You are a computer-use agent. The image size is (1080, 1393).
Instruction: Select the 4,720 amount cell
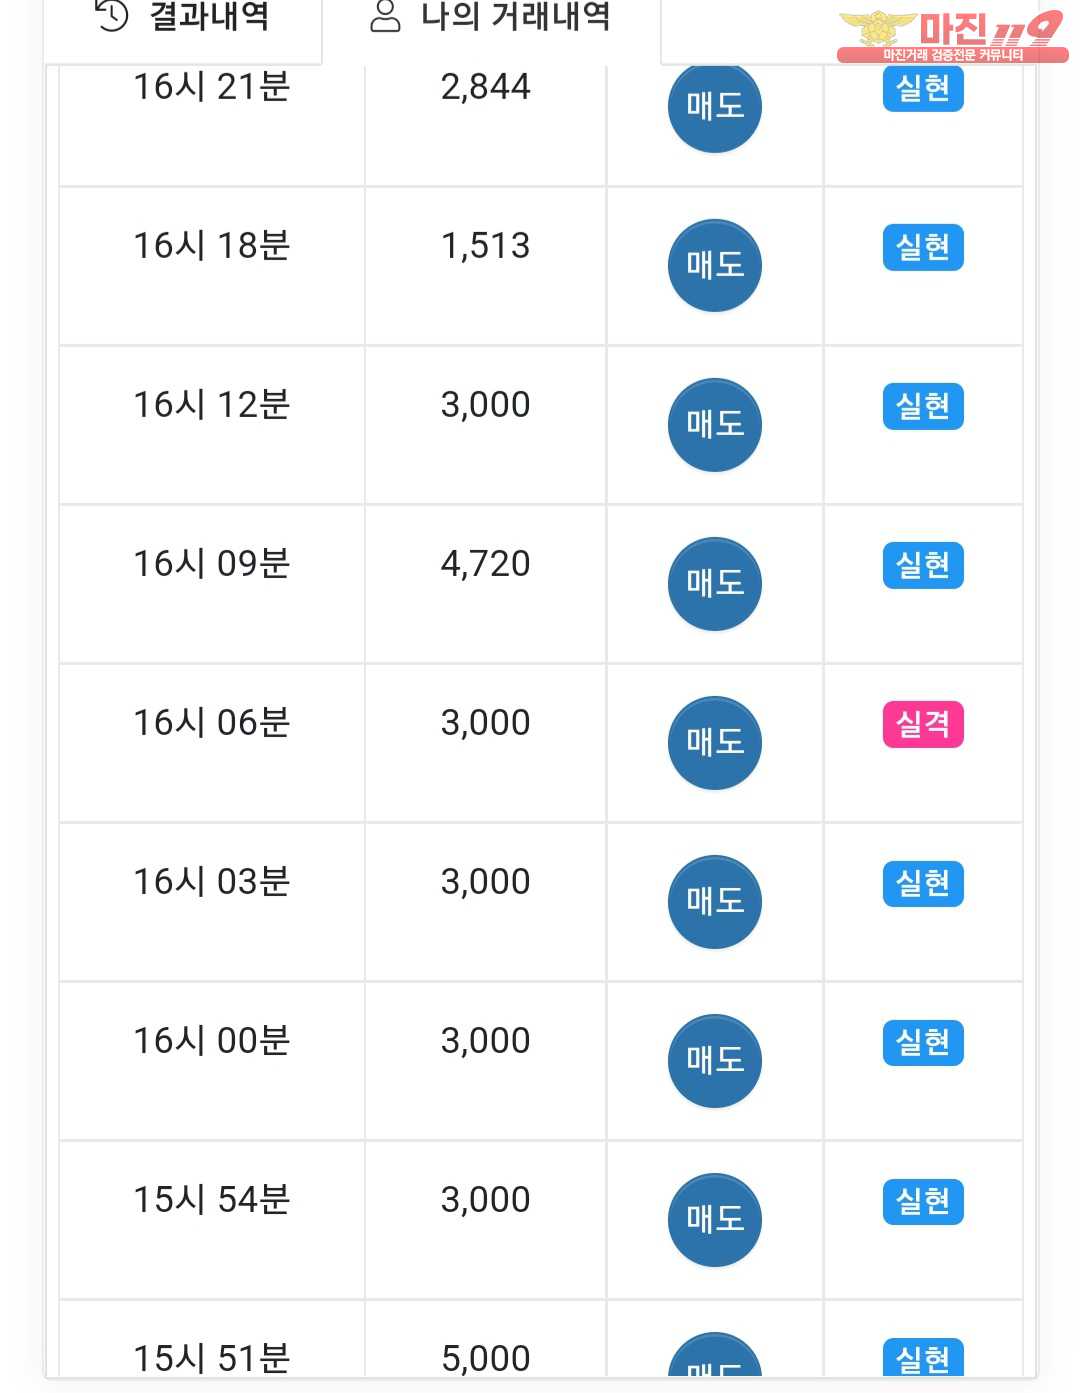pyautogui.click(x=485, y=584)
